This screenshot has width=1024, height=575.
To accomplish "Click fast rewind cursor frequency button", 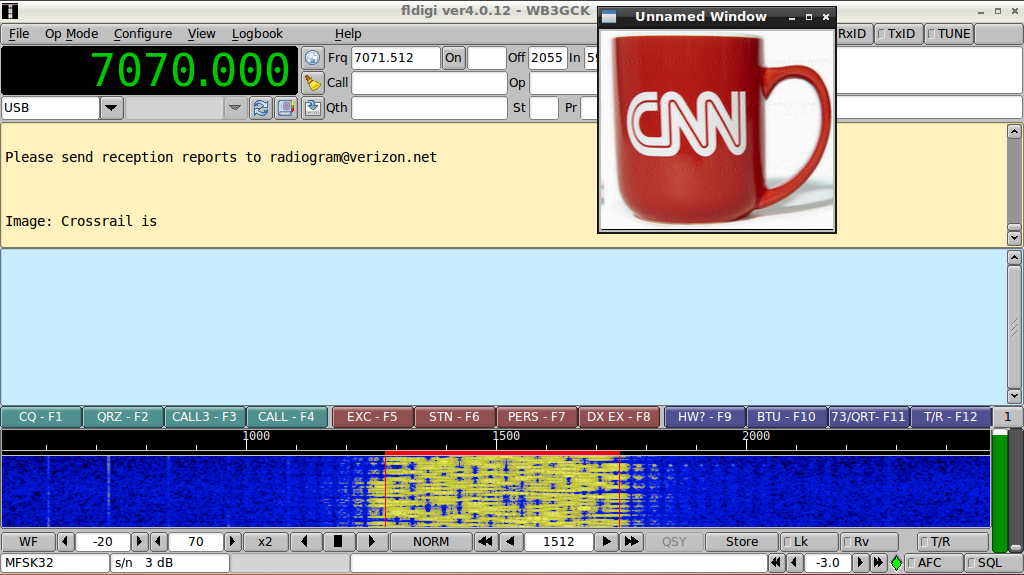I will 485,542.
